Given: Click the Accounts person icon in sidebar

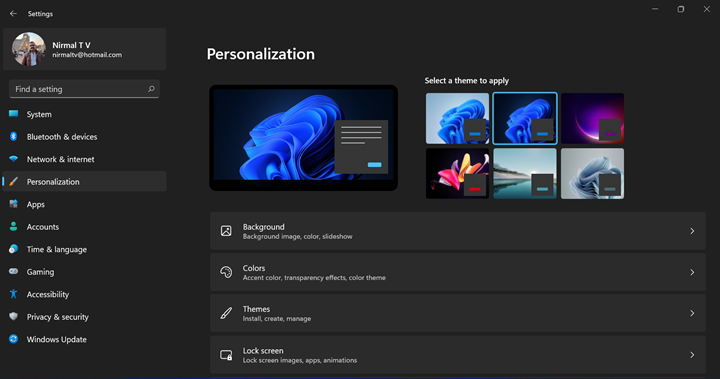Looking at the screenshot, I should [x=13, y=226].
